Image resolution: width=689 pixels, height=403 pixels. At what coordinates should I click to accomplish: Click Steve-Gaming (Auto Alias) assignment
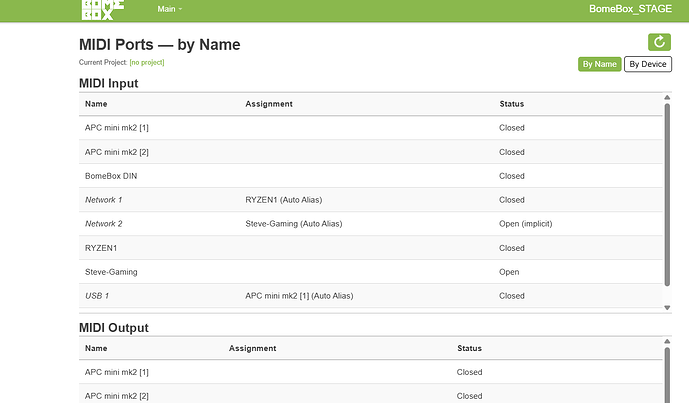click(294, 224)
